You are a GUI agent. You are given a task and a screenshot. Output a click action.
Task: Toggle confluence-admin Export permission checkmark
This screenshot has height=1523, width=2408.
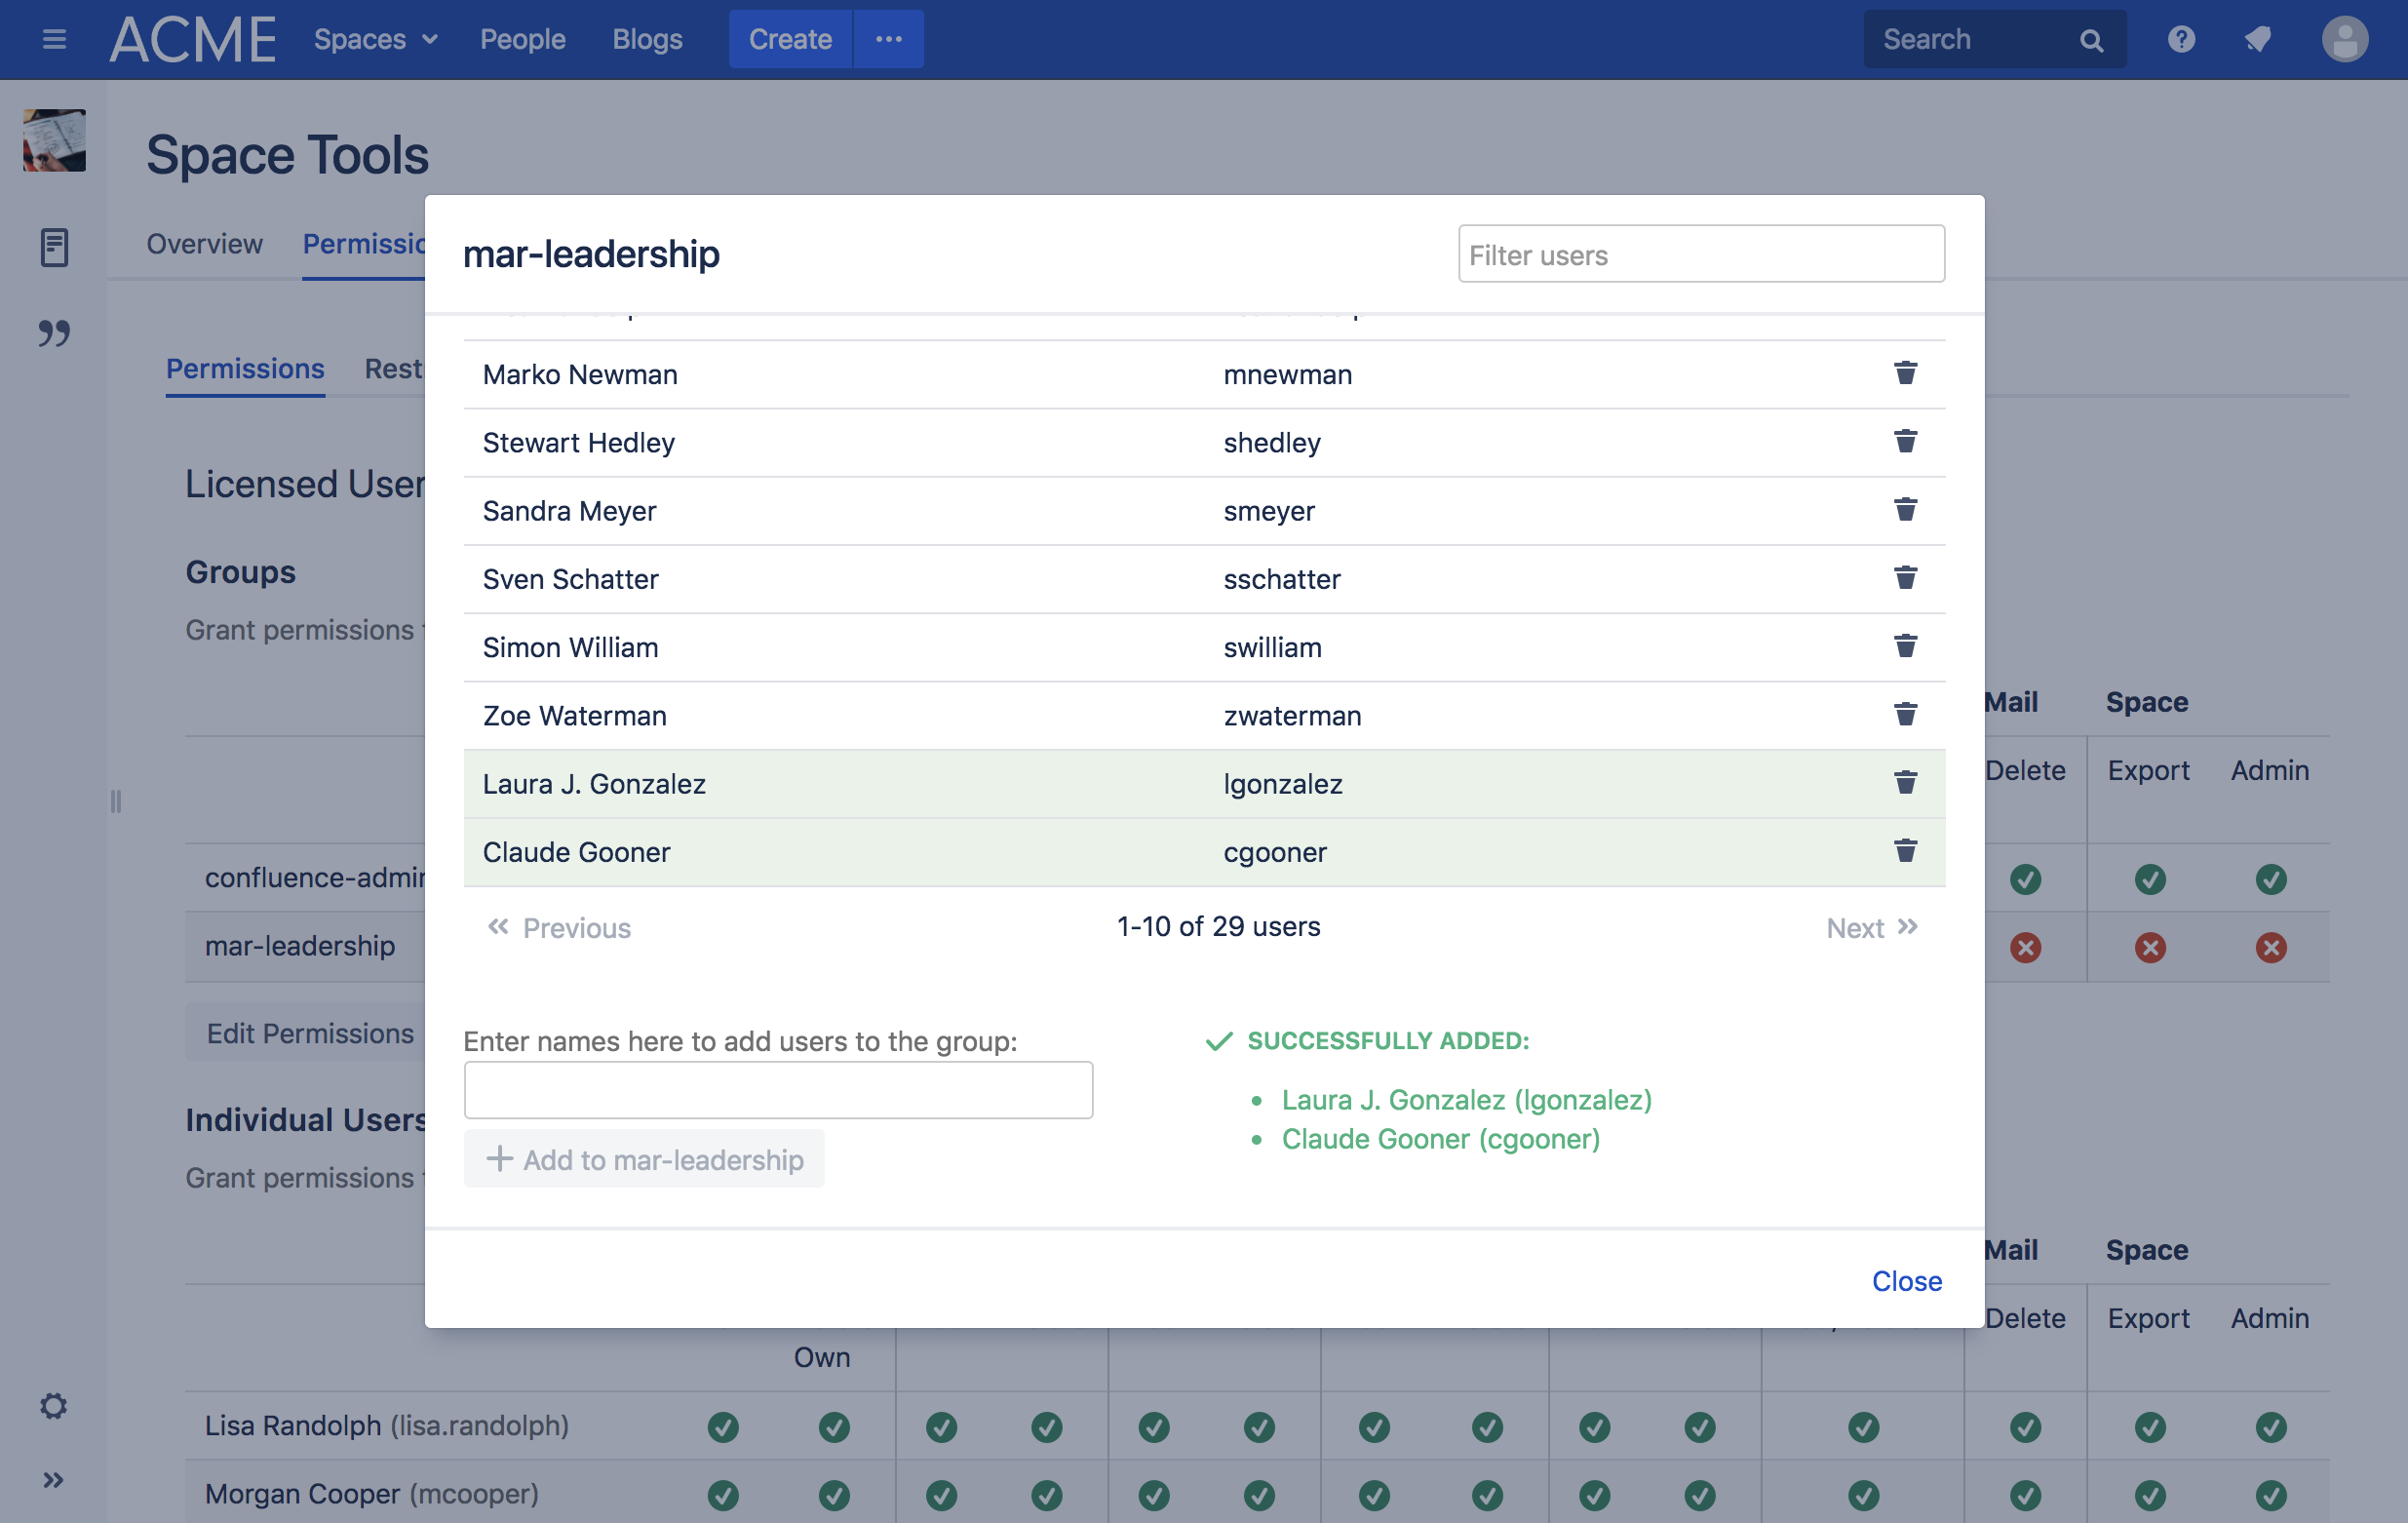click(x=2149, y=879)
